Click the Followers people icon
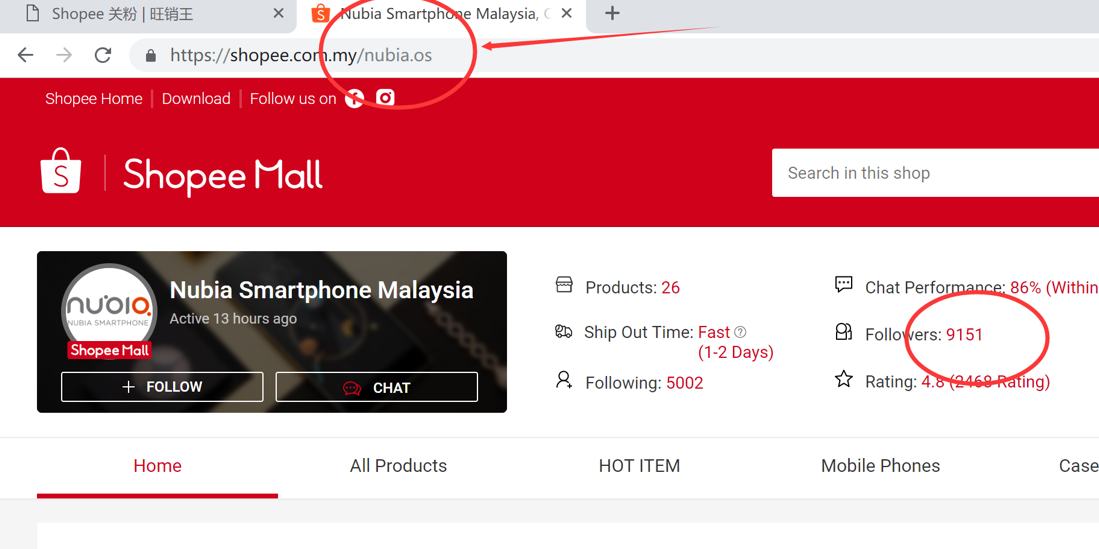Screen dimensions: 1099x549 pyautogui.click(x=844, y=332)
